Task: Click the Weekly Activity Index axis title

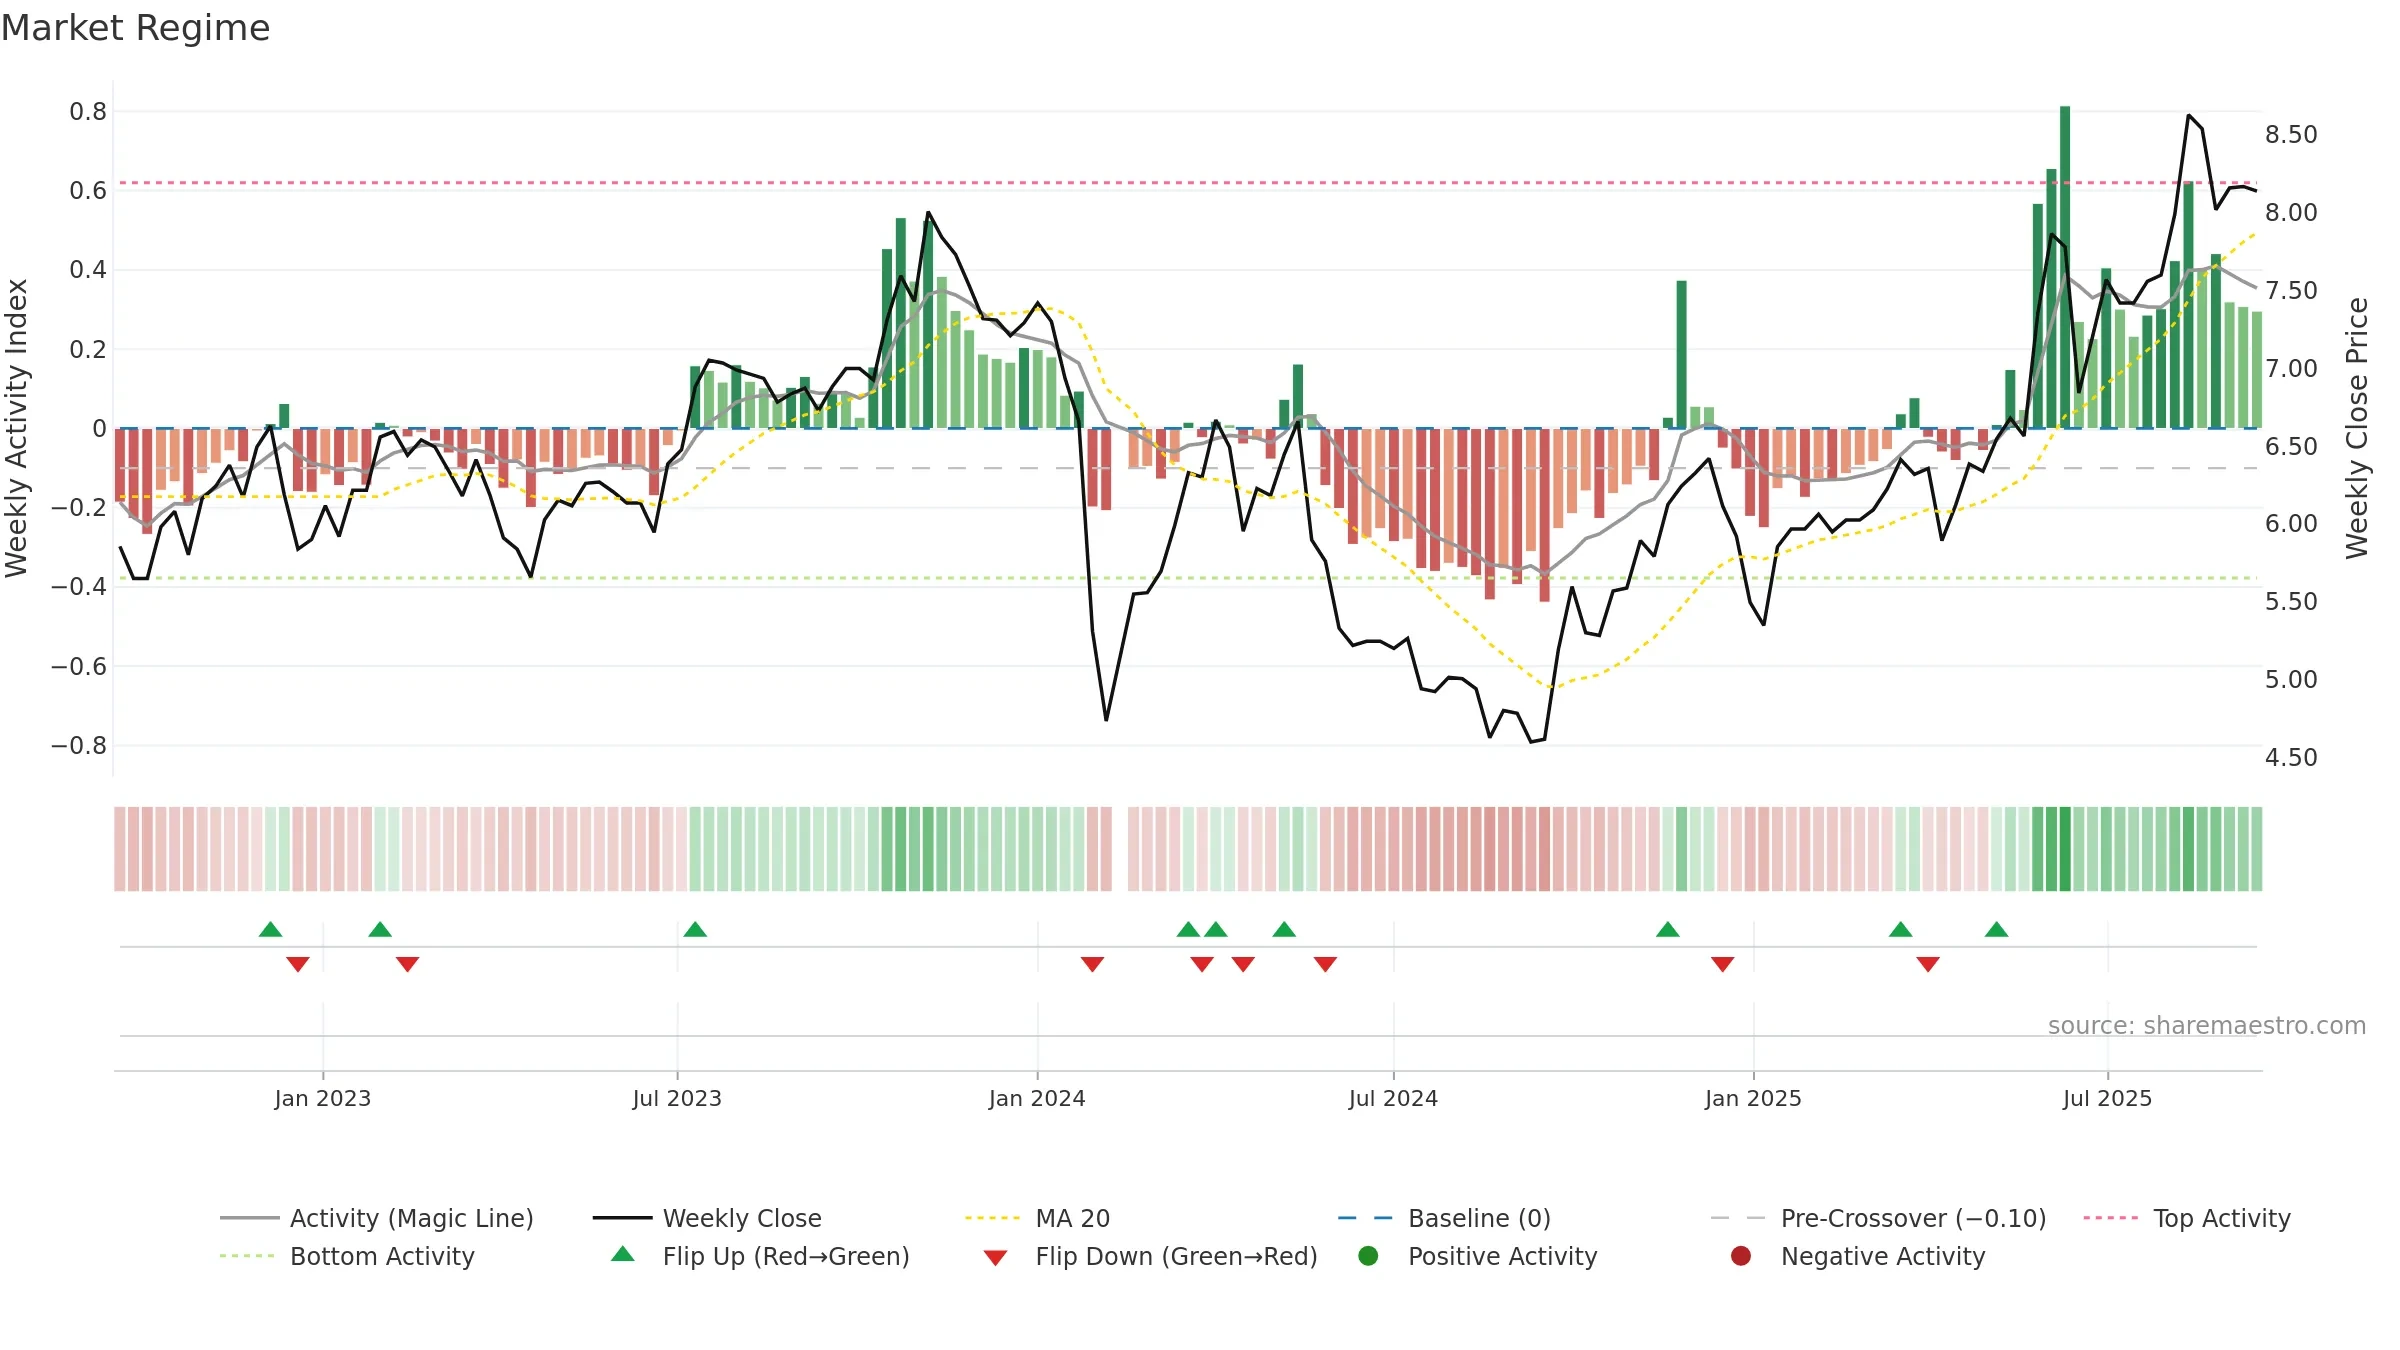Action: (17, 428)
